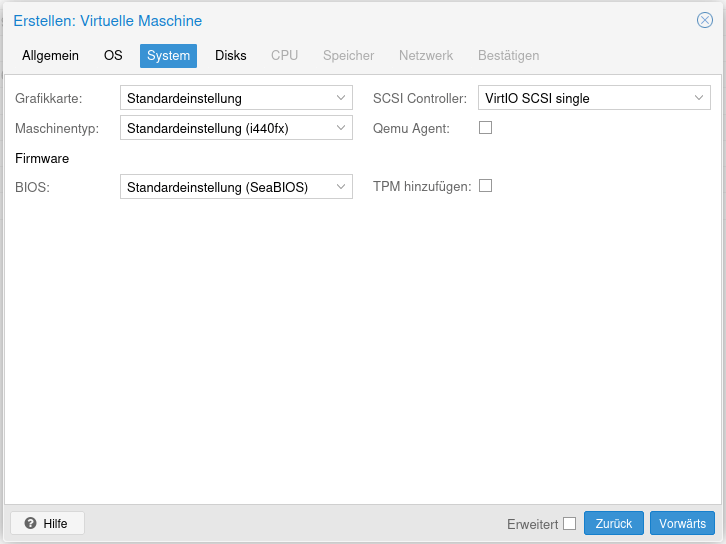Open the Disks tab

[230, 56]
